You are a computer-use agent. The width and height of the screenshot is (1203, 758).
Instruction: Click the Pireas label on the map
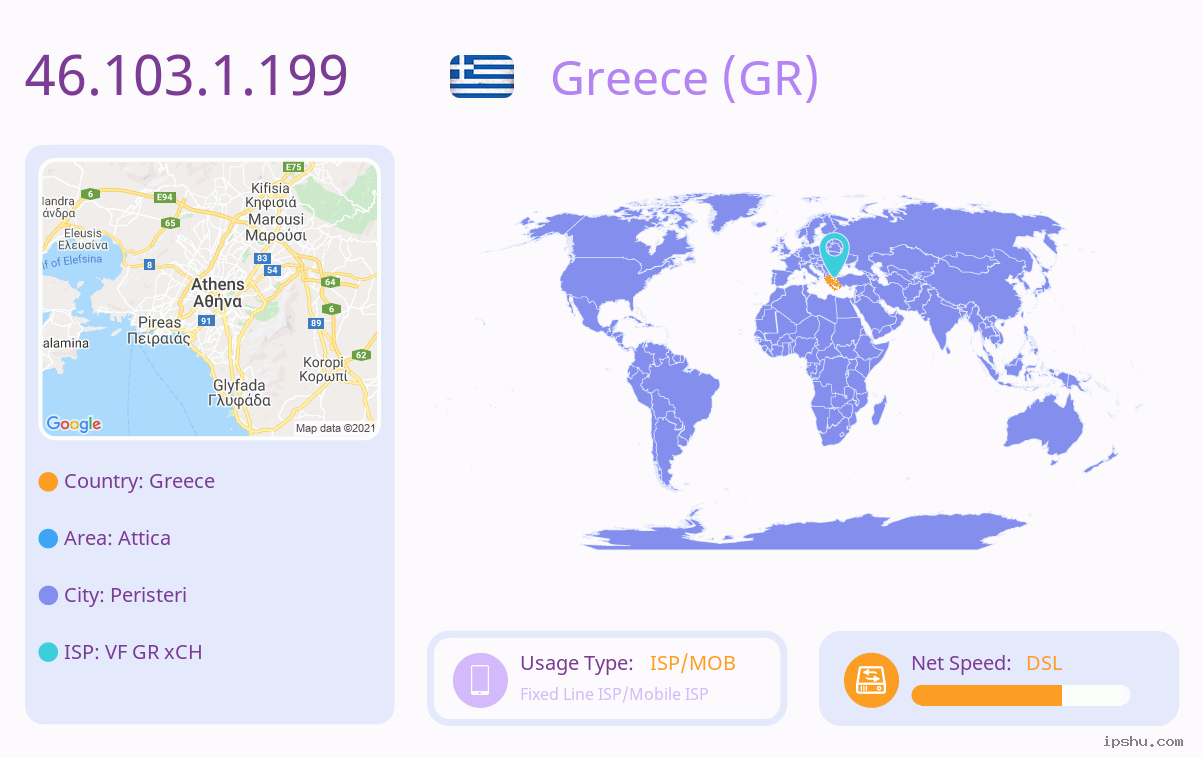[160, 322]
